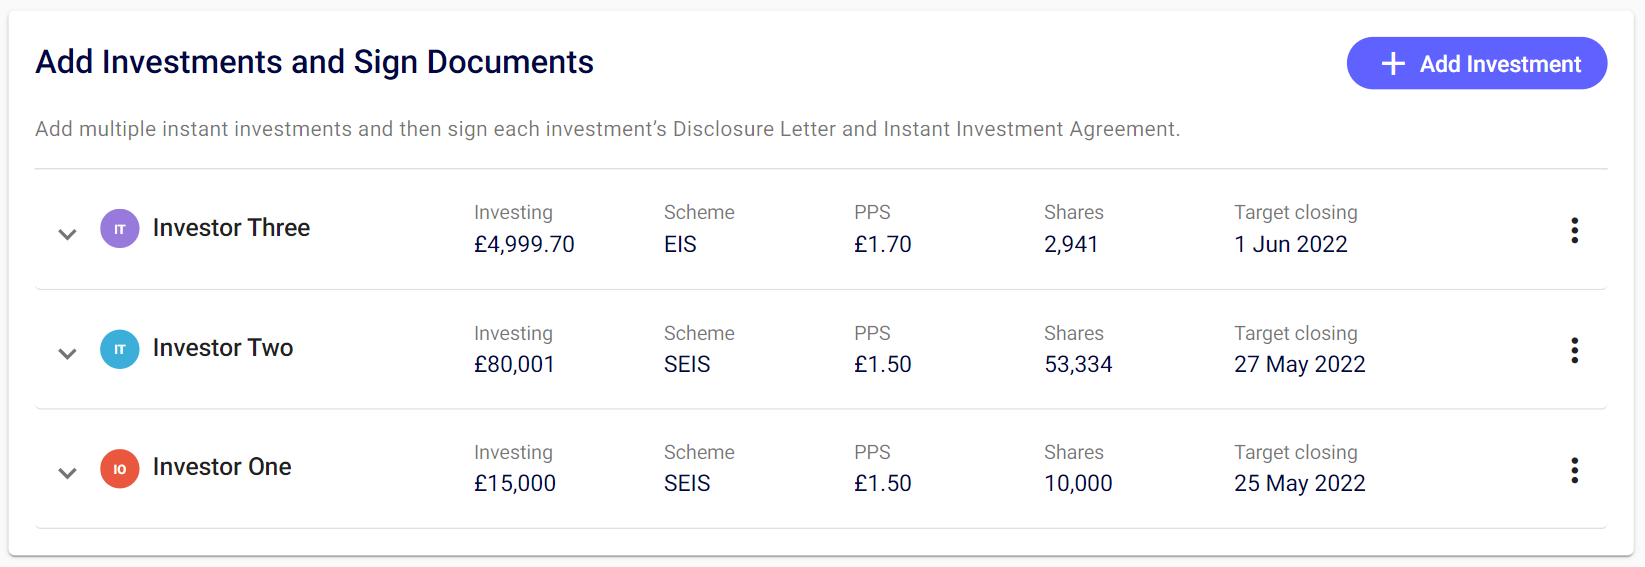Click the plus icon in Add Investment
The width and height of the screenshot is (1645, 567).
coord(1393,64)
